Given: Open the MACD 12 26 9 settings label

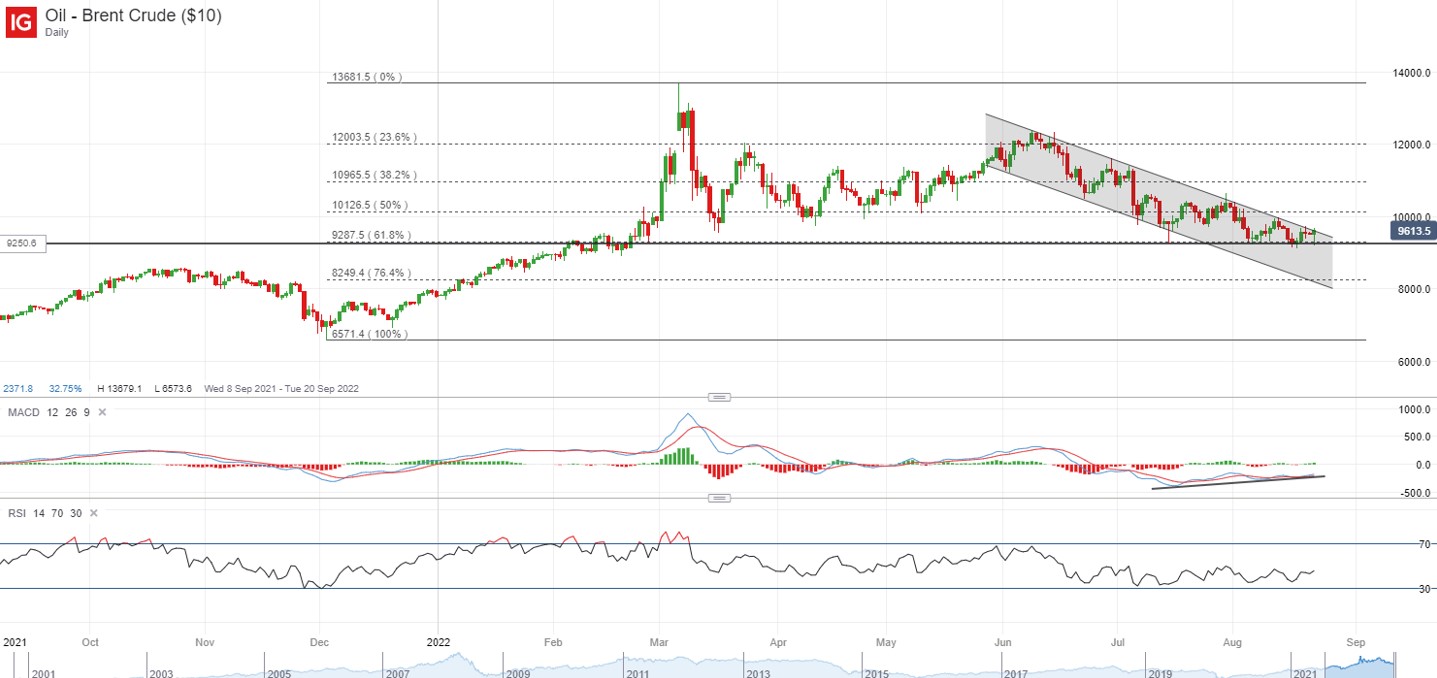Looking at the screenshot, I should coord(47,412).
